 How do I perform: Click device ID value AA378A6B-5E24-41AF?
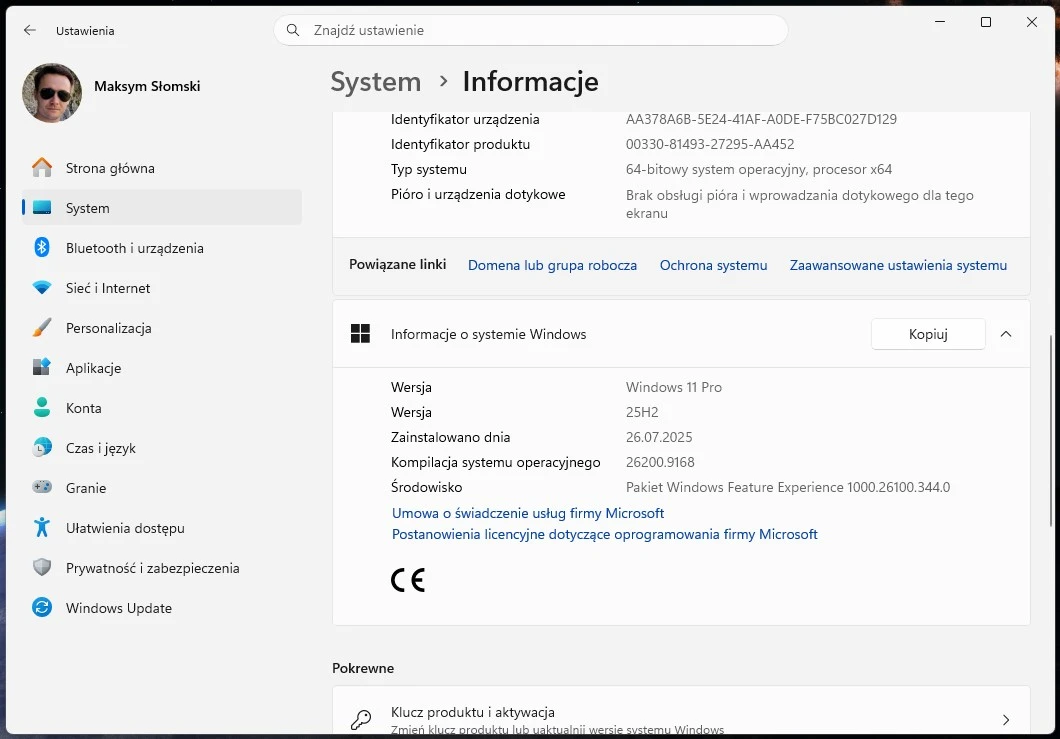coord(761,119)
